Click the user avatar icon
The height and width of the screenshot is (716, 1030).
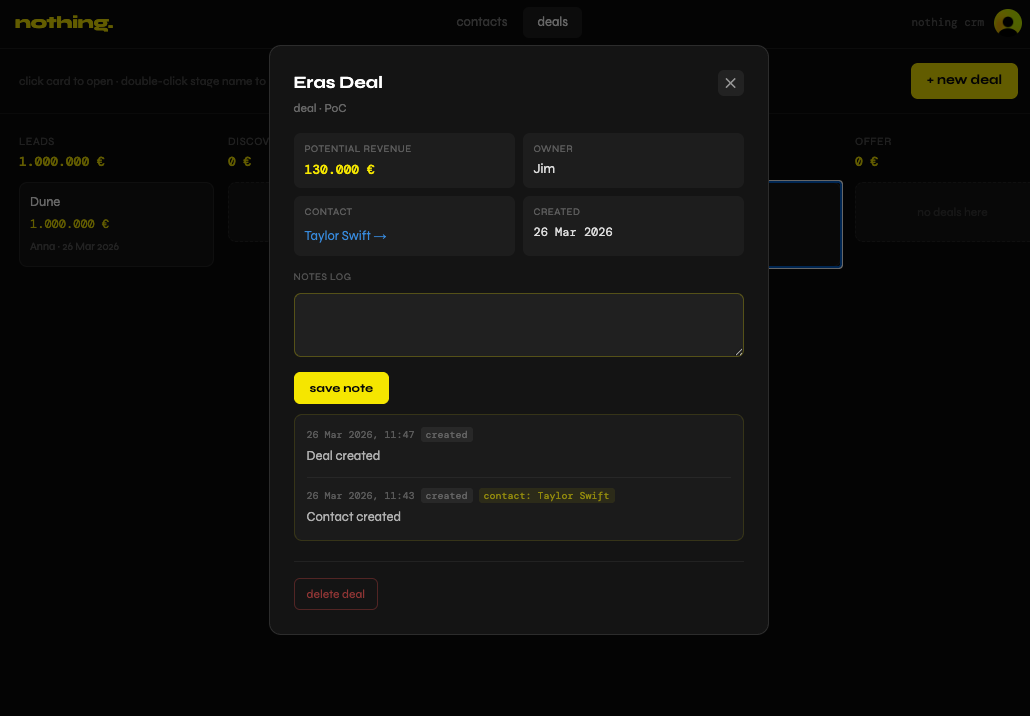(x=1008, y=22)
